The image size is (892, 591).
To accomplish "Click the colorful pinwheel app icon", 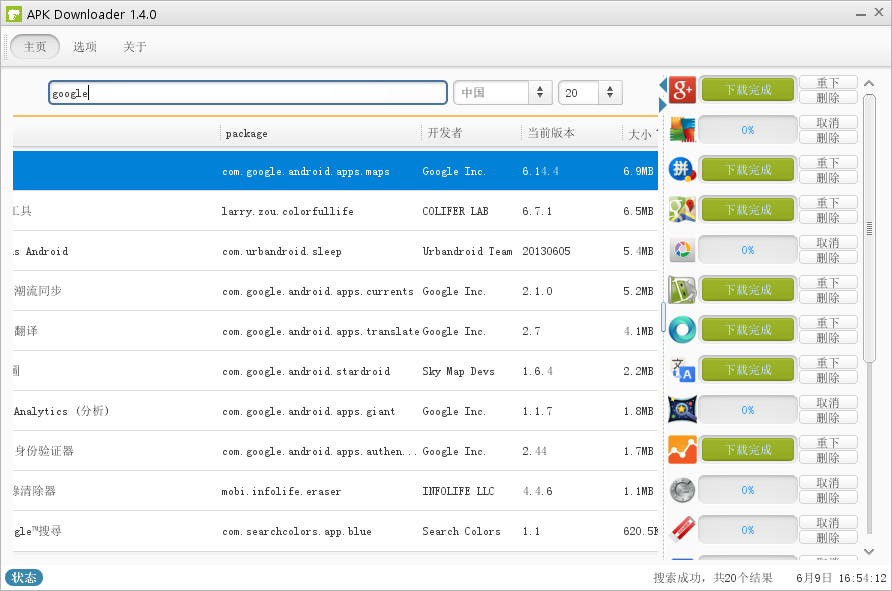I will (x=682, y=250).
